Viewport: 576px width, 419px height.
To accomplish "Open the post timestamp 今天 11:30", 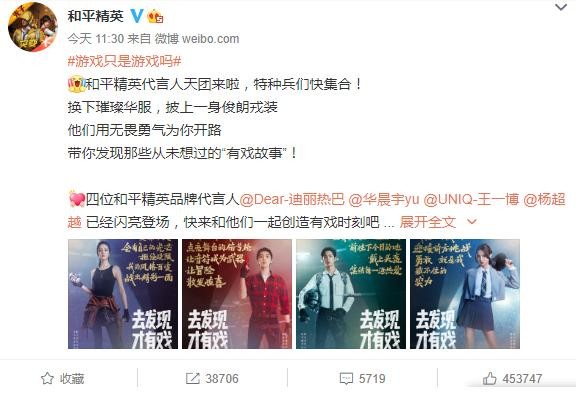I will (x=96, y=39).
